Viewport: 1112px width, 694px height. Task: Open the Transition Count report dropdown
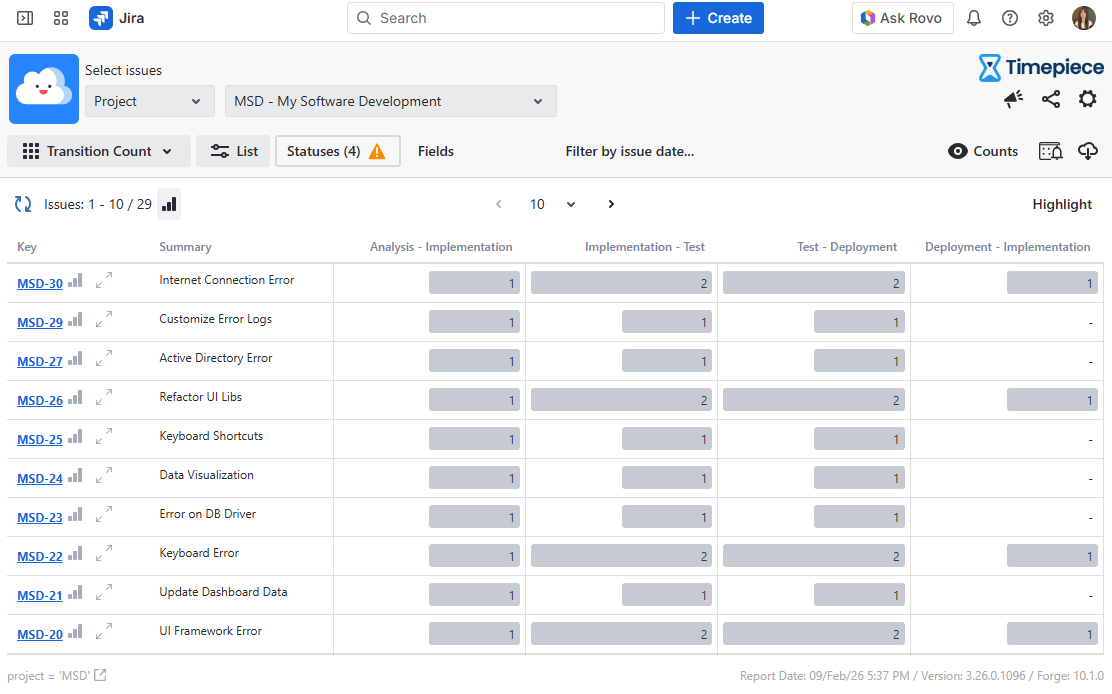pyautogui.click(x=98, y=151)
